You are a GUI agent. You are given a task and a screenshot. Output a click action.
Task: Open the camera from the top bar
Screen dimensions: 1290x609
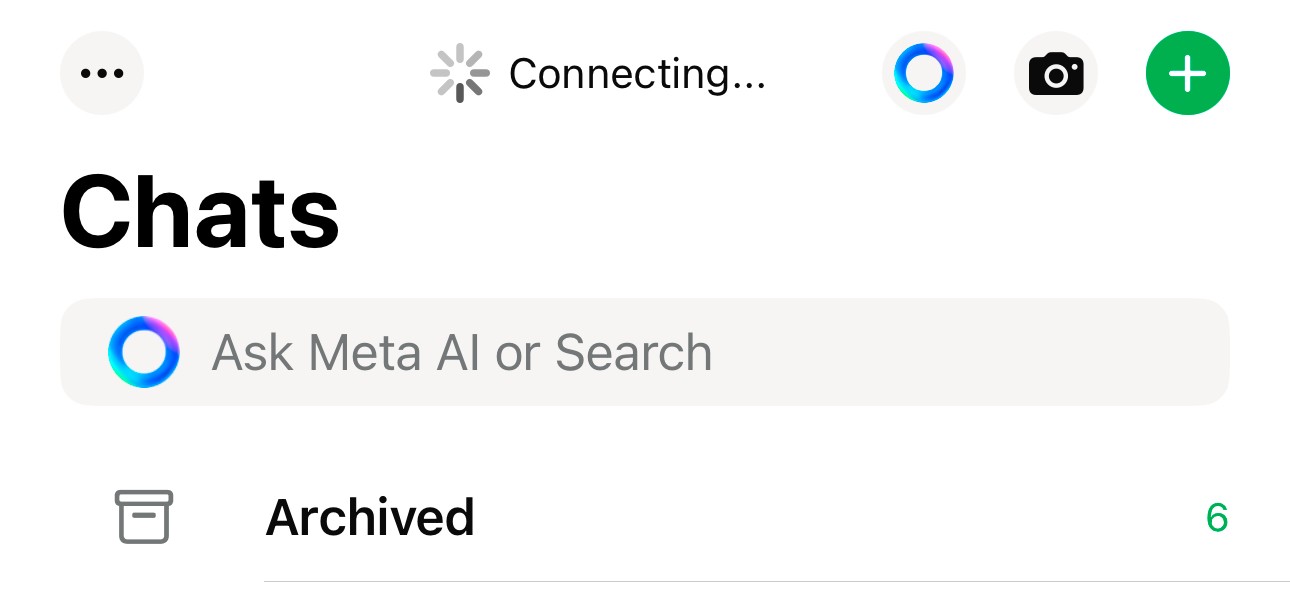point(1056,73)
